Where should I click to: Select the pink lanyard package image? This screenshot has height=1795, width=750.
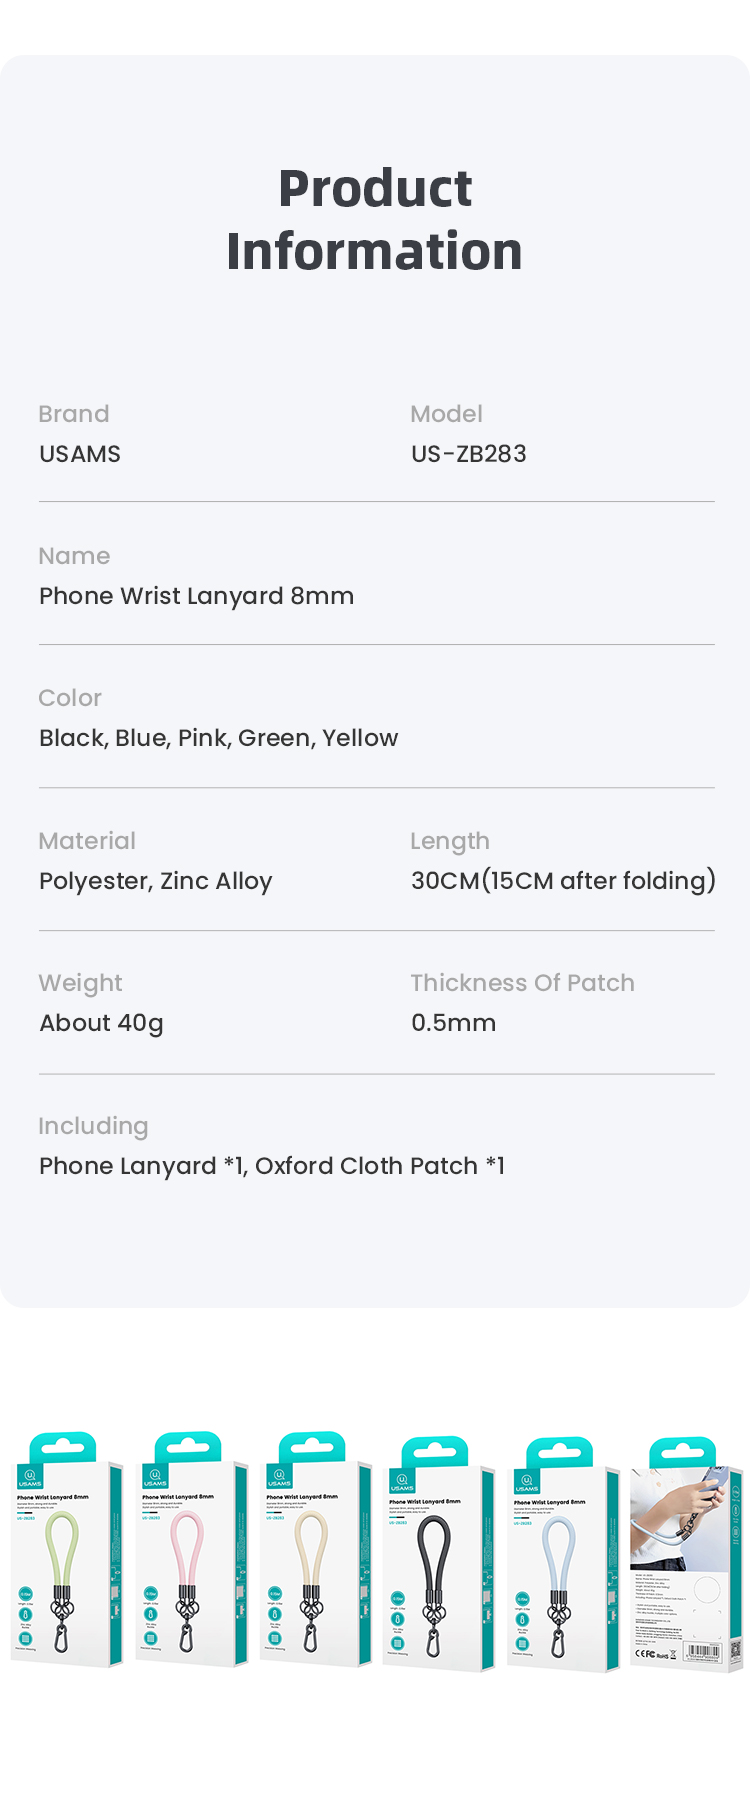coord(191,1550)
